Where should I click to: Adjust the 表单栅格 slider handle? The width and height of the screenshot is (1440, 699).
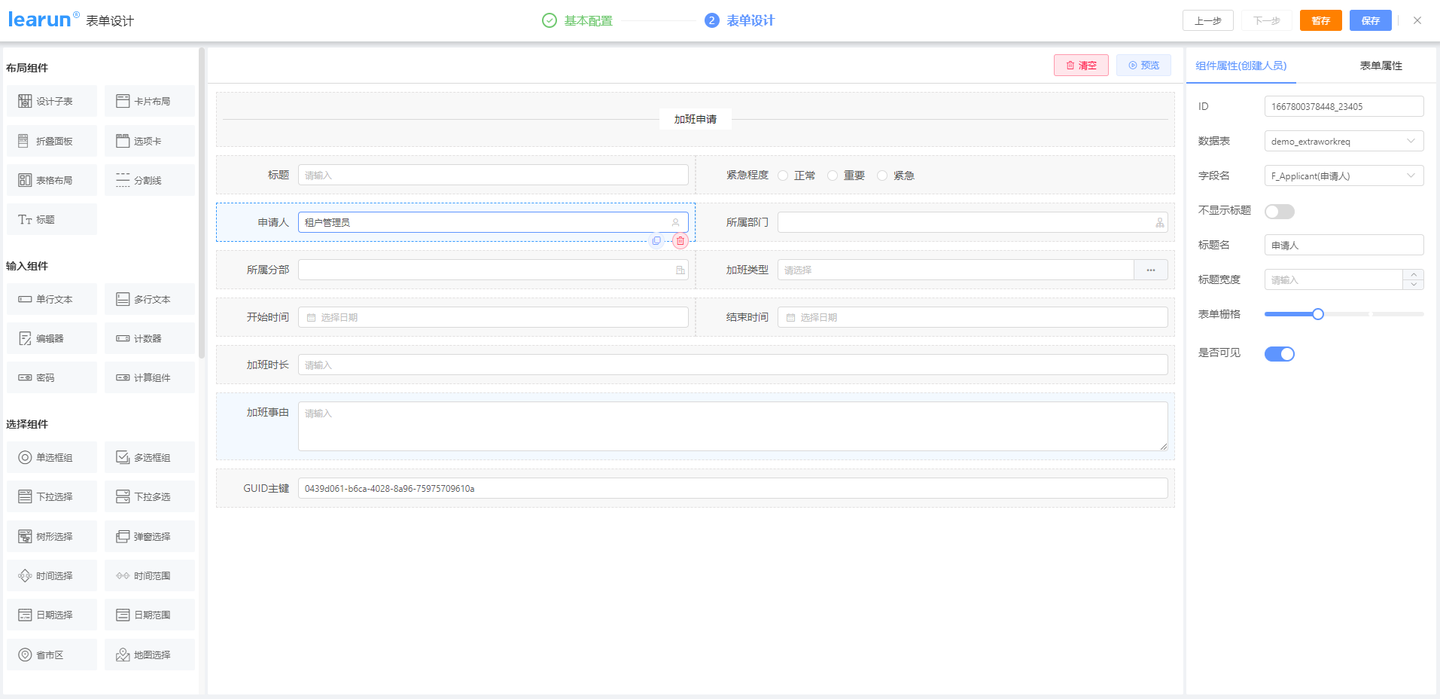click(1318, 314)
